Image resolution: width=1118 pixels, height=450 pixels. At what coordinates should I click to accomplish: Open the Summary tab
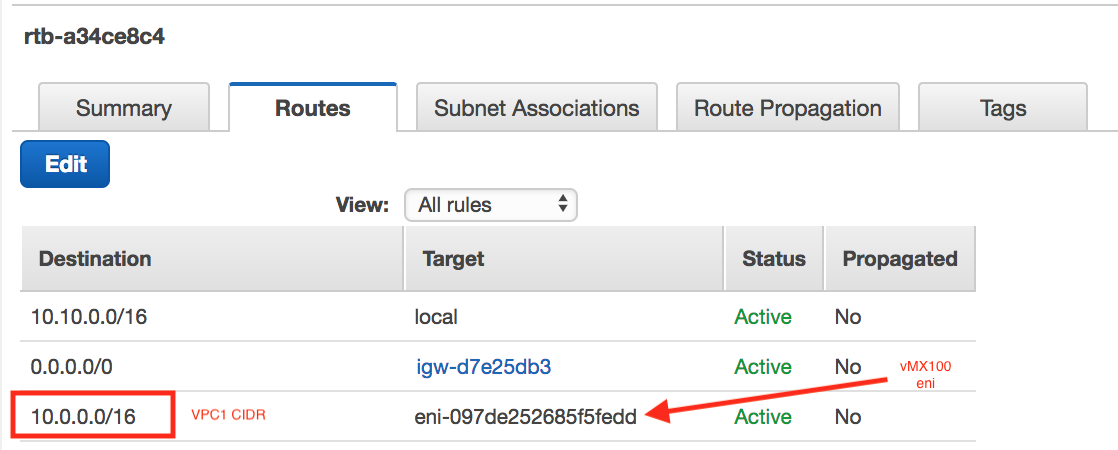(123, 108)
